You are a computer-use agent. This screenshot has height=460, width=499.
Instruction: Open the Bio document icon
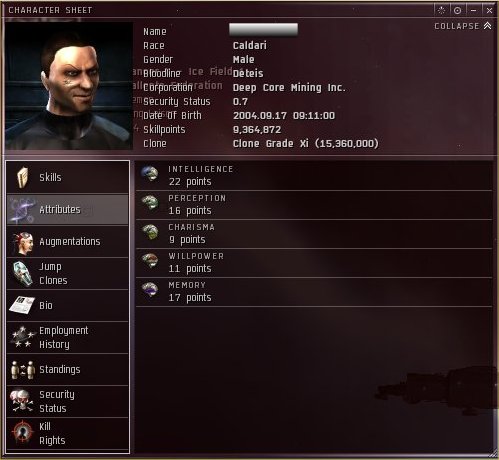point(22,305)
